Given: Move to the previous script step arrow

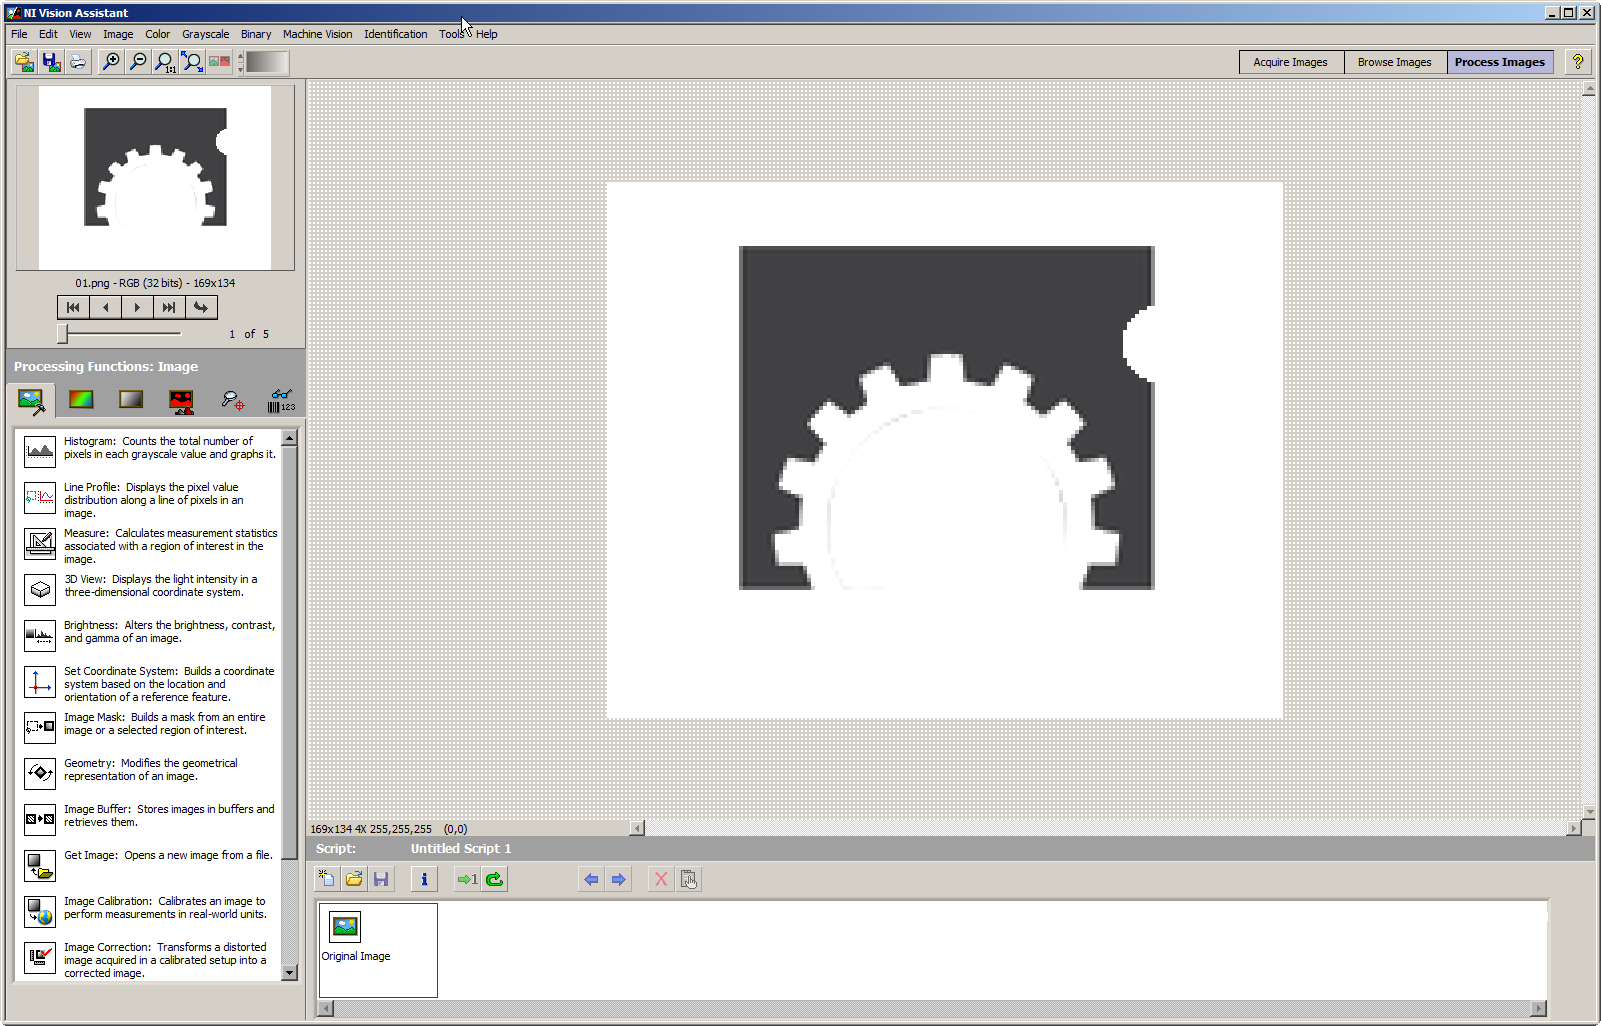Looking at the screenshot, I should pos(591,879).
